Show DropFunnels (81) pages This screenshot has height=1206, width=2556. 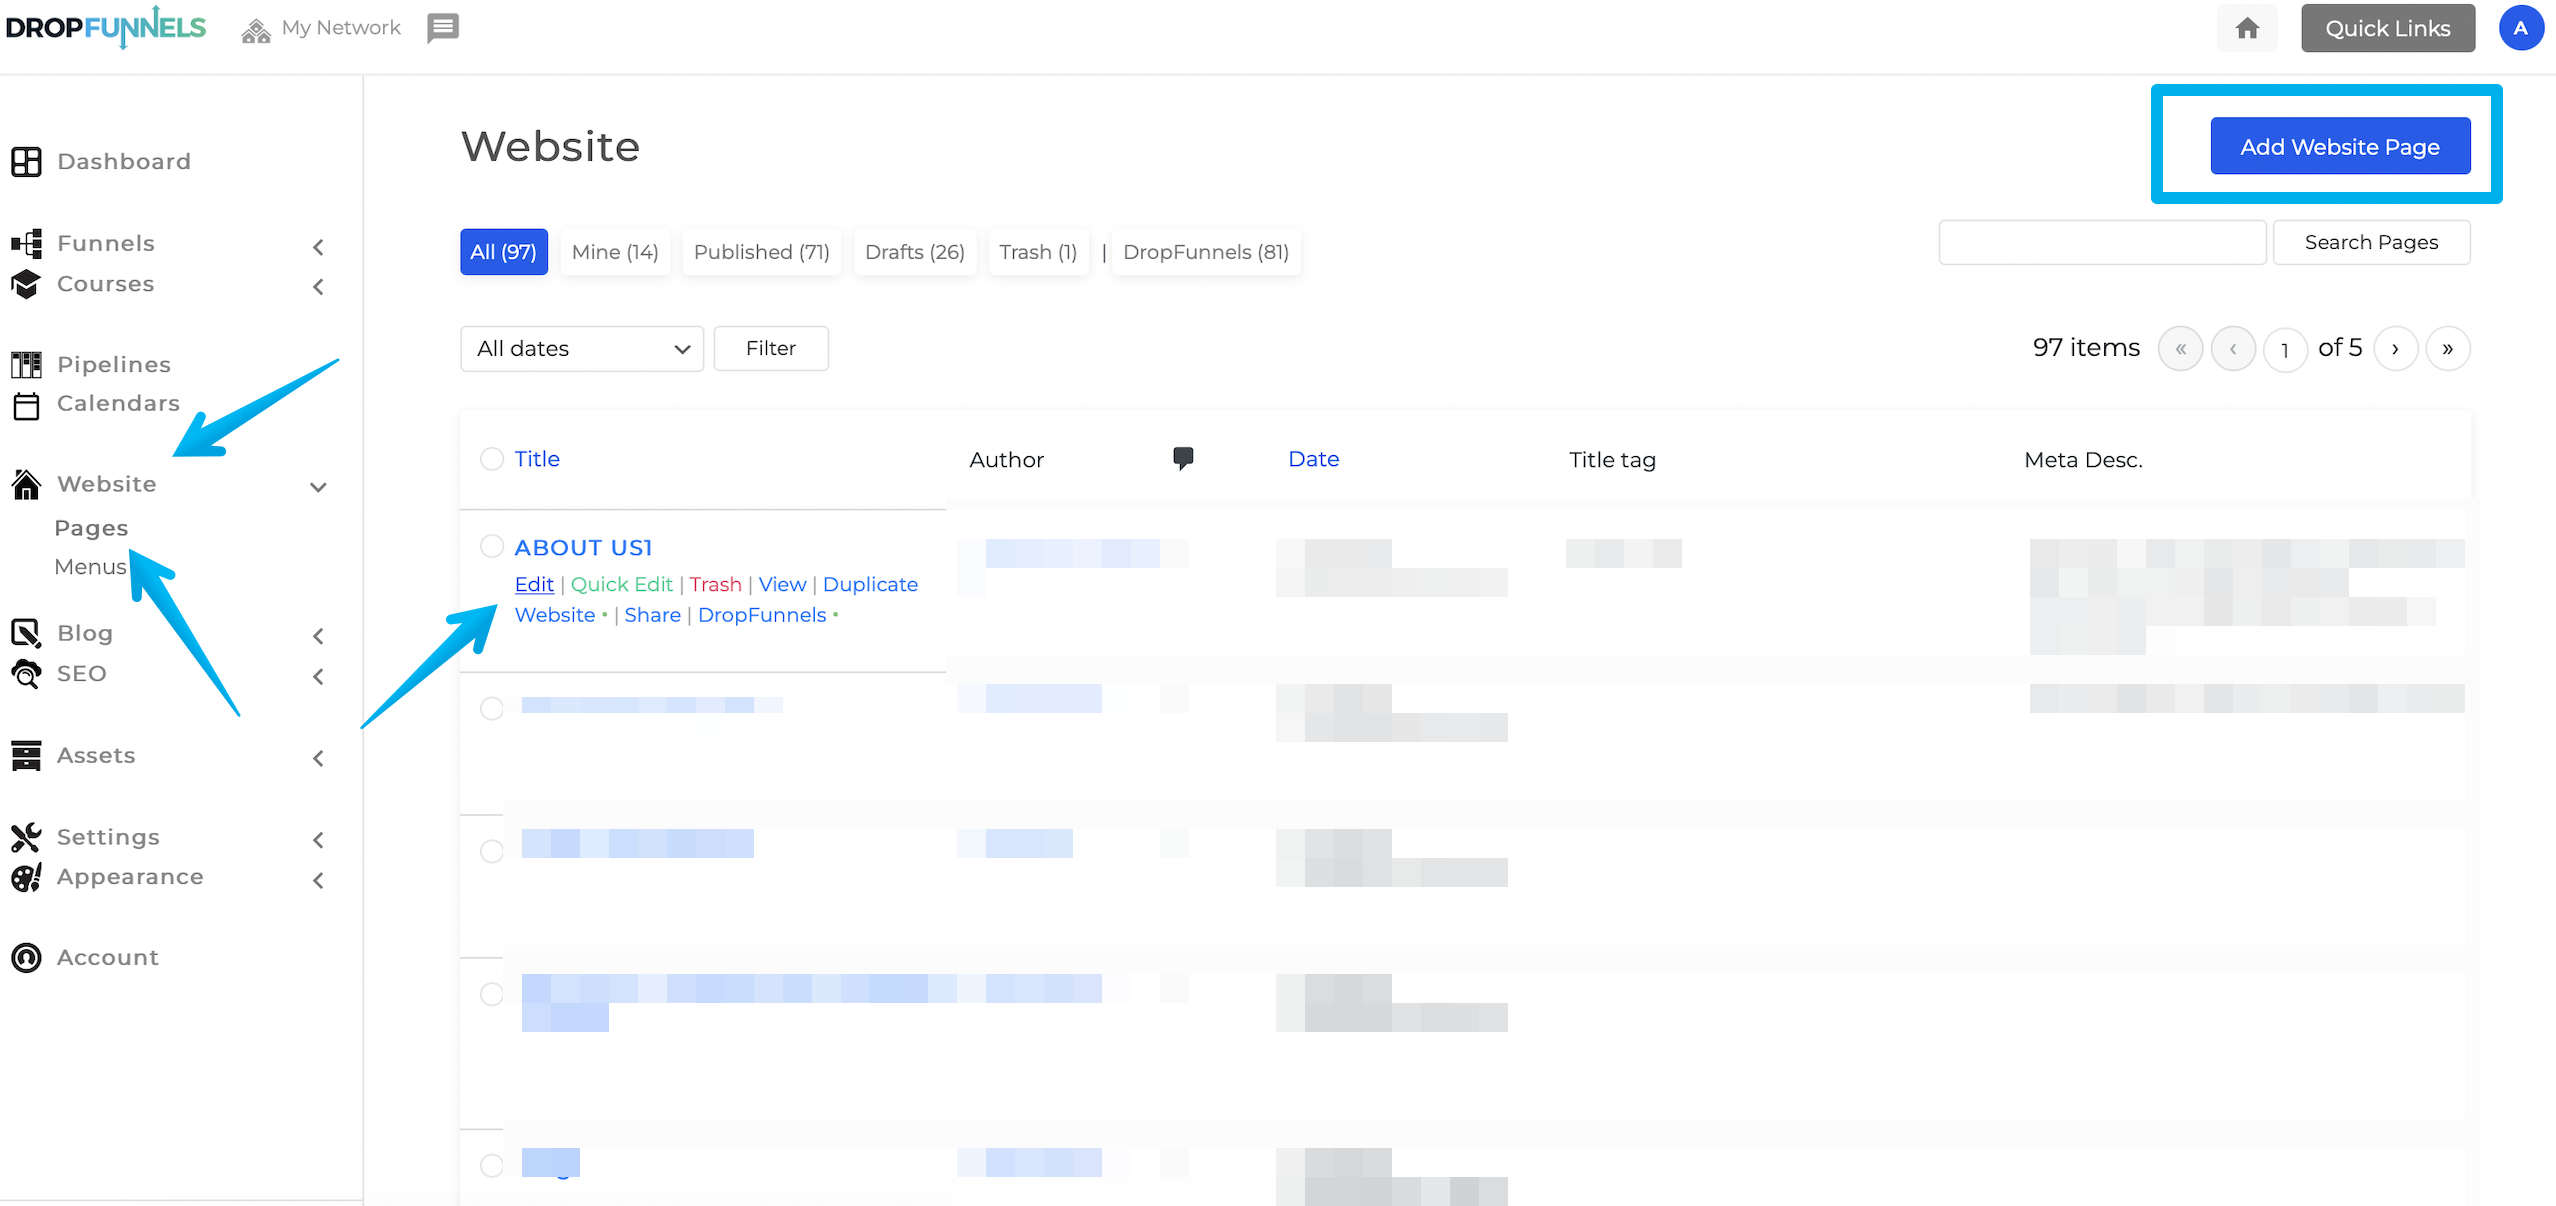1206,252
